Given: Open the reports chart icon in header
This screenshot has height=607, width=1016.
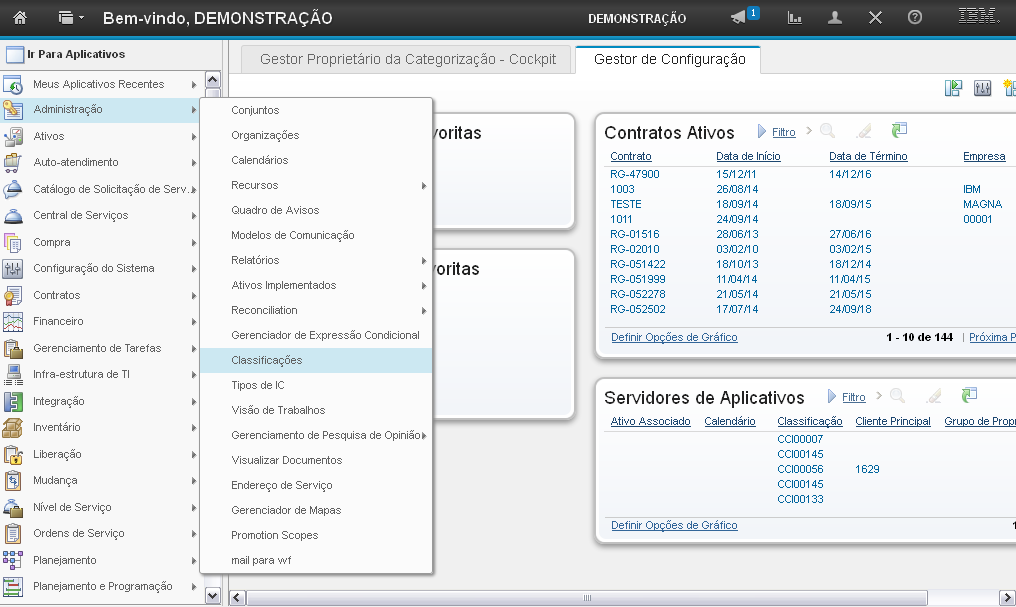Looking at the screenshot, I should point(795,18).
